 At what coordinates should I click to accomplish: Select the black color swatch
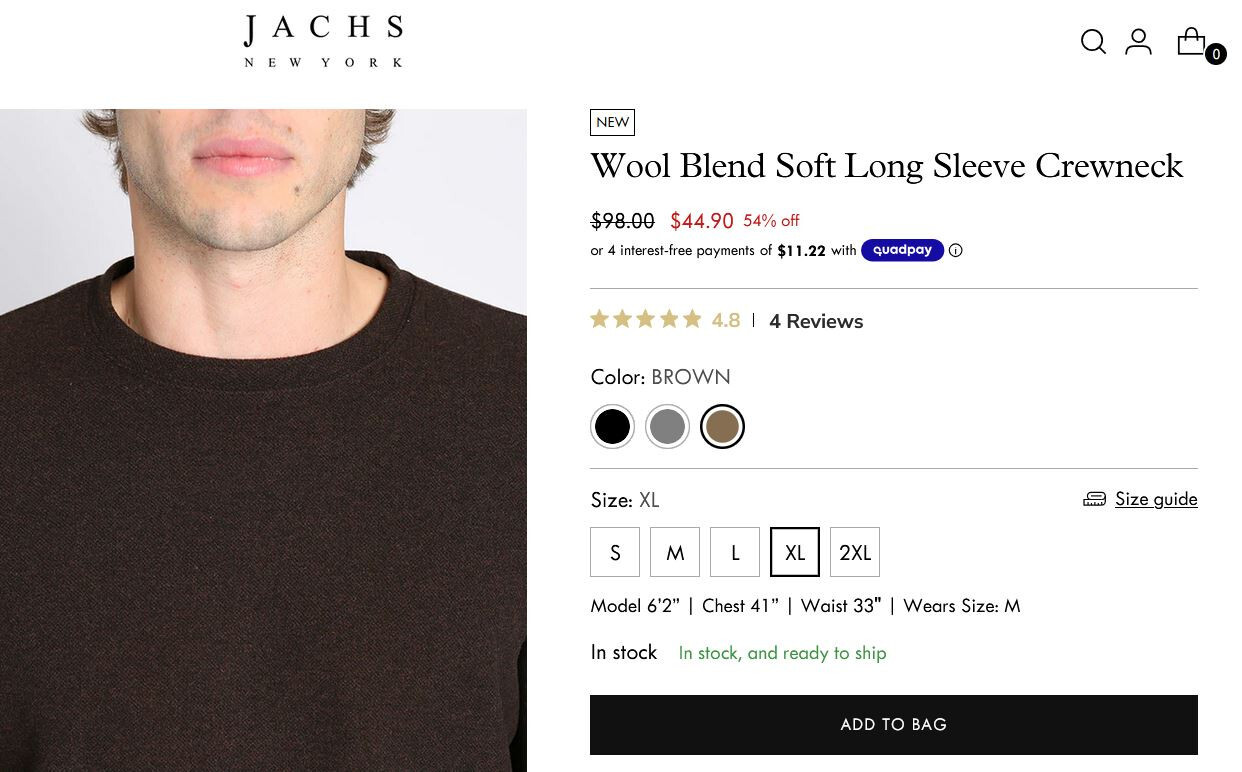(x=612, y=427)
